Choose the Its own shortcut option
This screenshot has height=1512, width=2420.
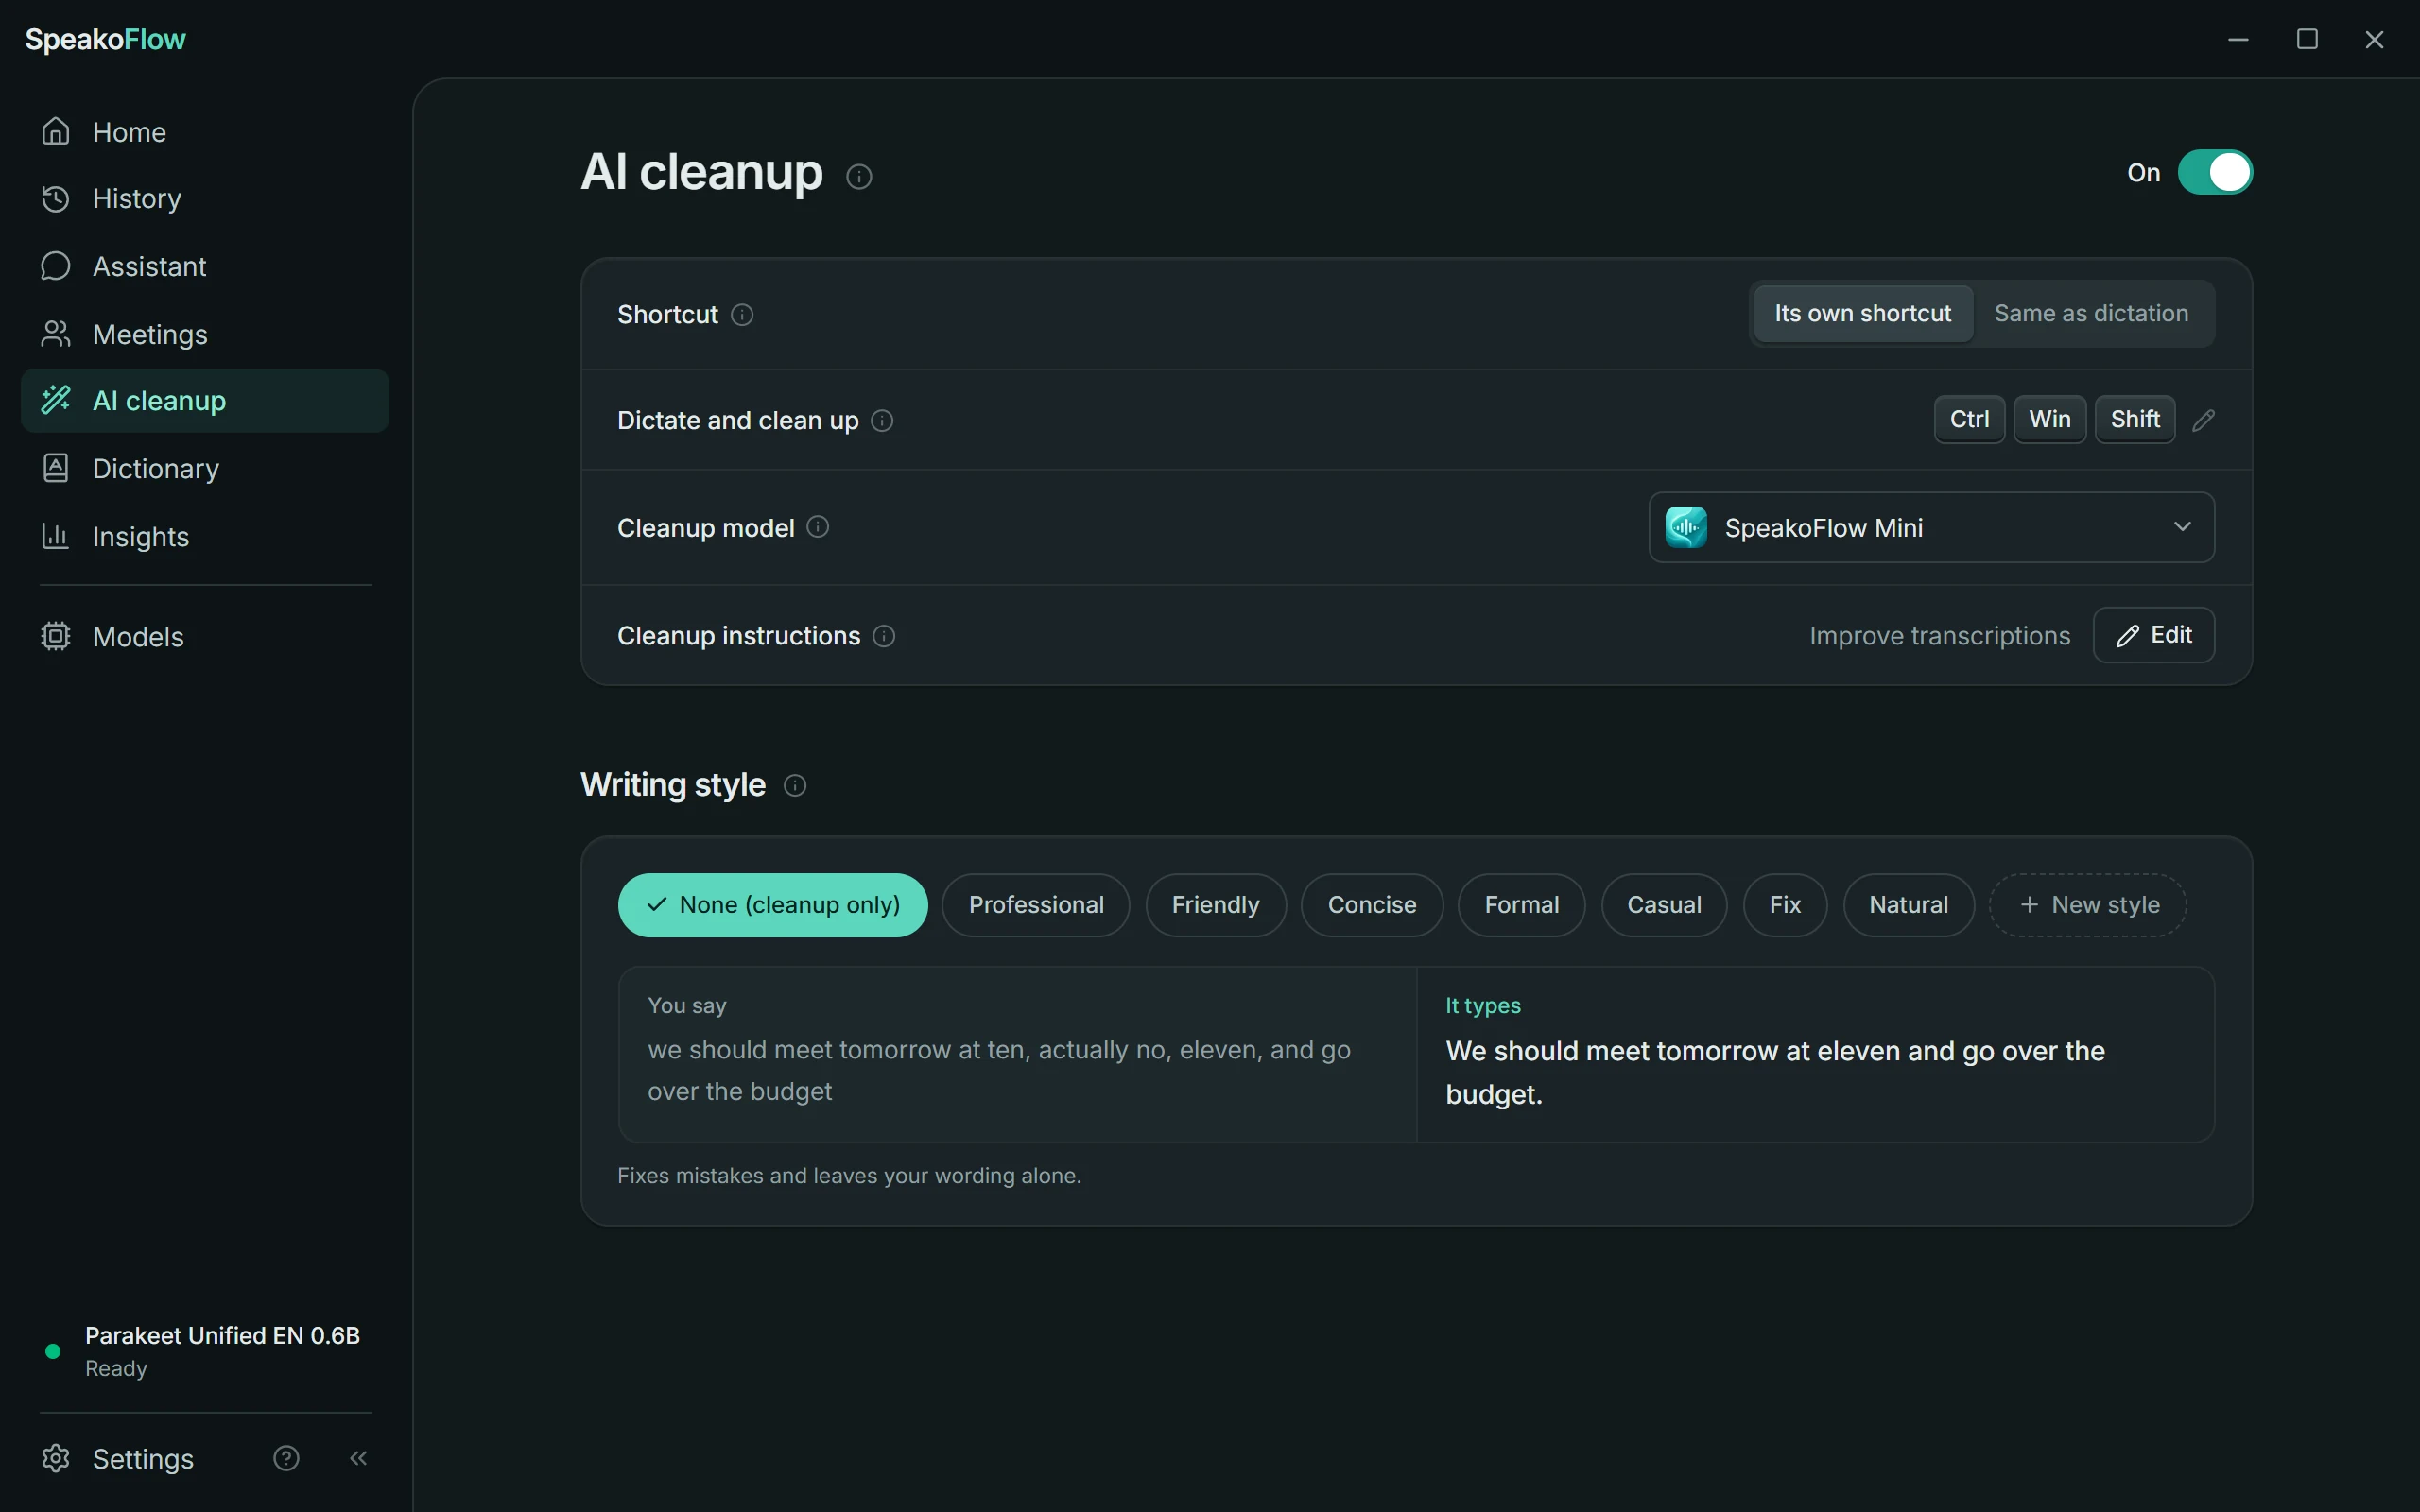(x=1863, y=314)
